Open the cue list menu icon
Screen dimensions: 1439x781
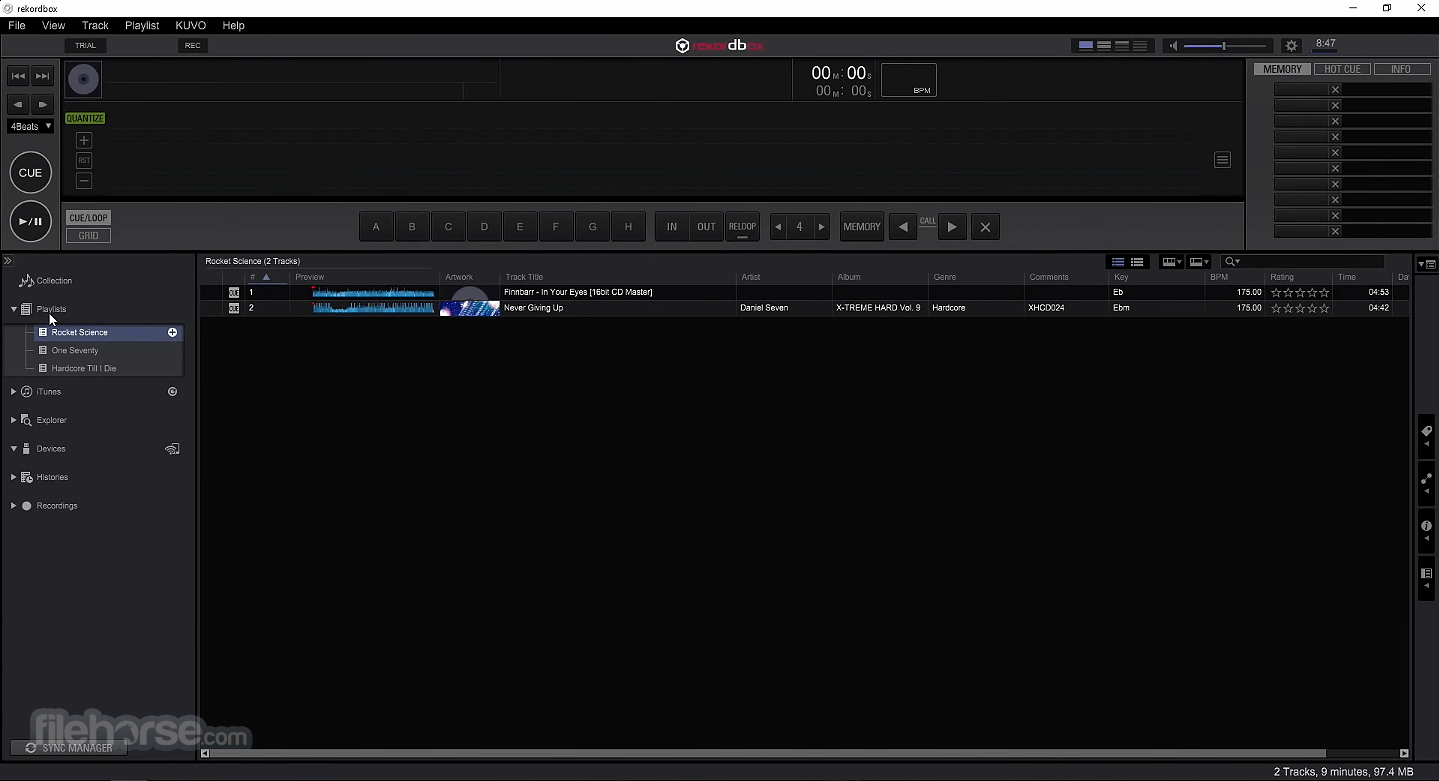[1222, 160]
